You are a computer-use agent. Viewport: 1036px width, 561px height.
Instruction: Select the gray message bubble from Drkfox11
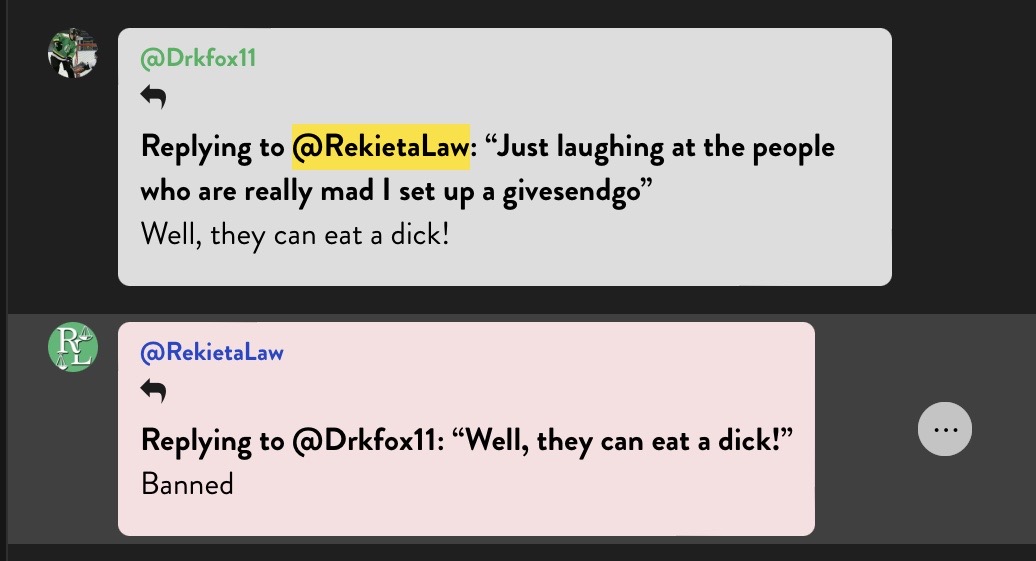click(x=505, y=157)
